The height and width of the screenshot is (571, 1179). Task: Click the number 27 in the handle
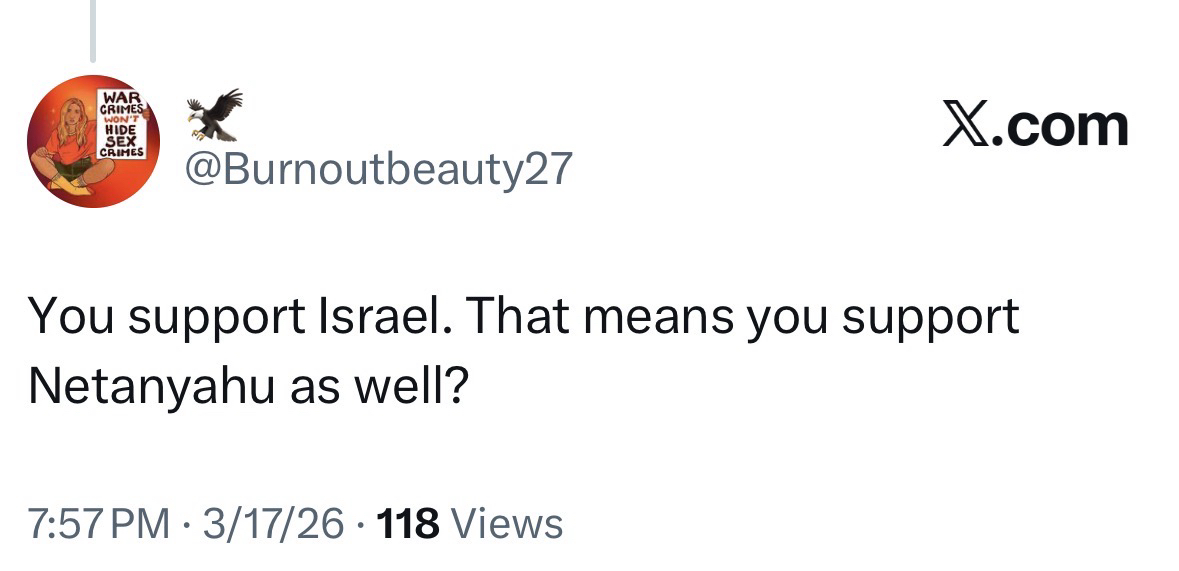(x=548, y=170)
